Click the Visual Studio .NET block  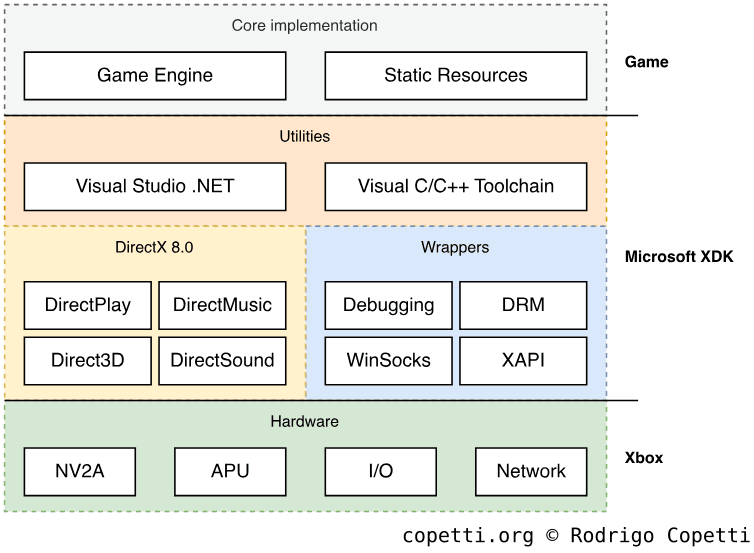(x=155, y=187)
